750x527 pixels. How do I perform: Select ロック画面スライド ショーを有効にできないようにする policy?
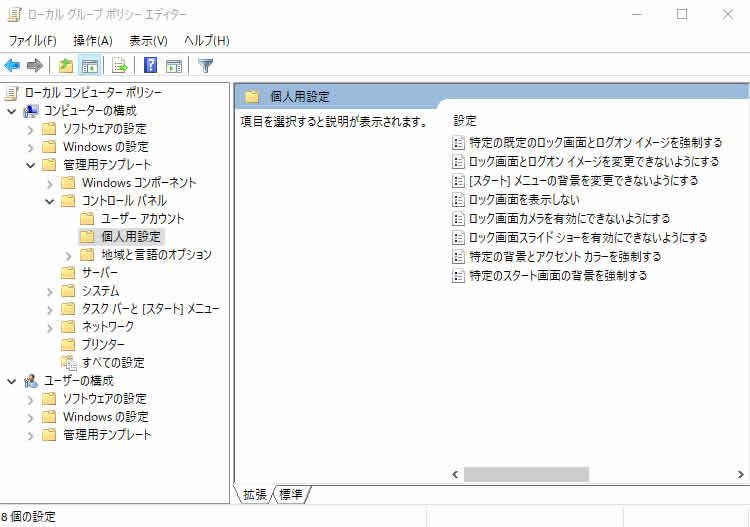pyautogui.click(x=588, y=238)
